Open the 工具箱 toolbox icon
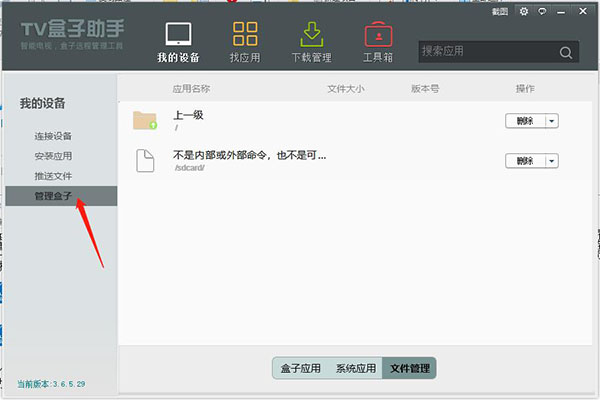600x400 pixels. tap(377, 34)
